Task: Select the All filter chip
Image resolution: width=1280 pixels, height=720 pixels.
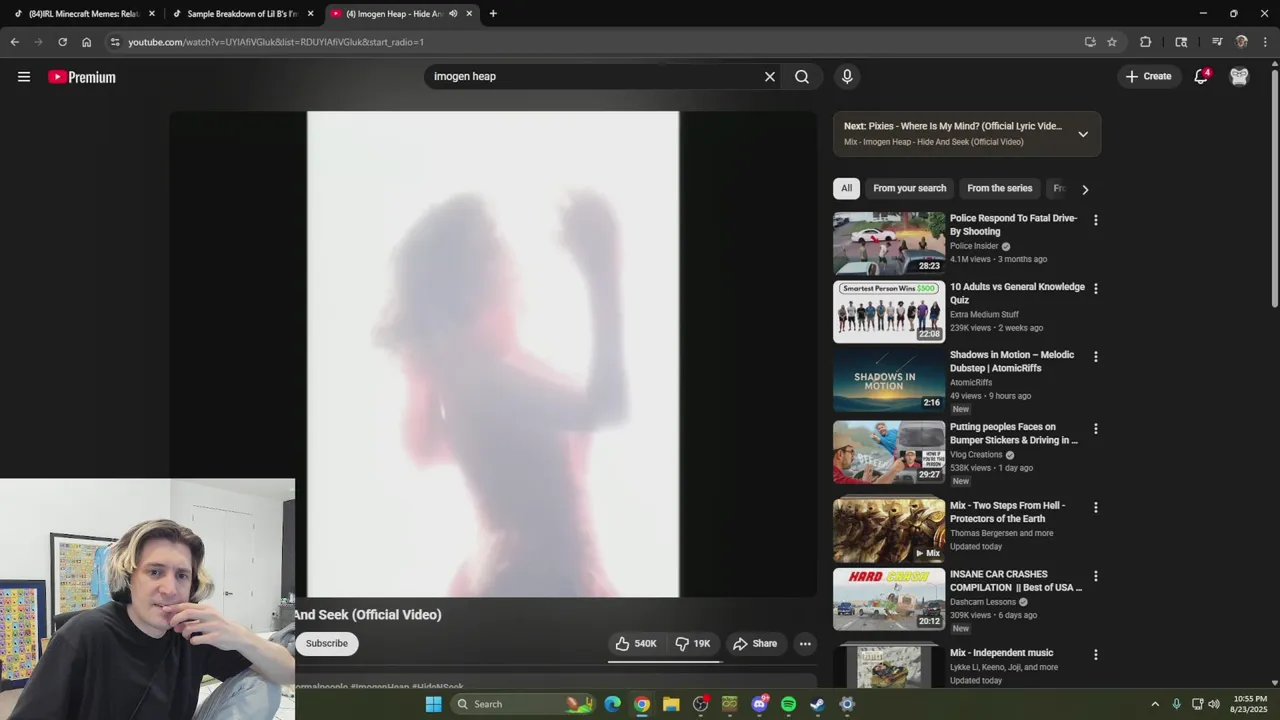Action: coord(846,189)
